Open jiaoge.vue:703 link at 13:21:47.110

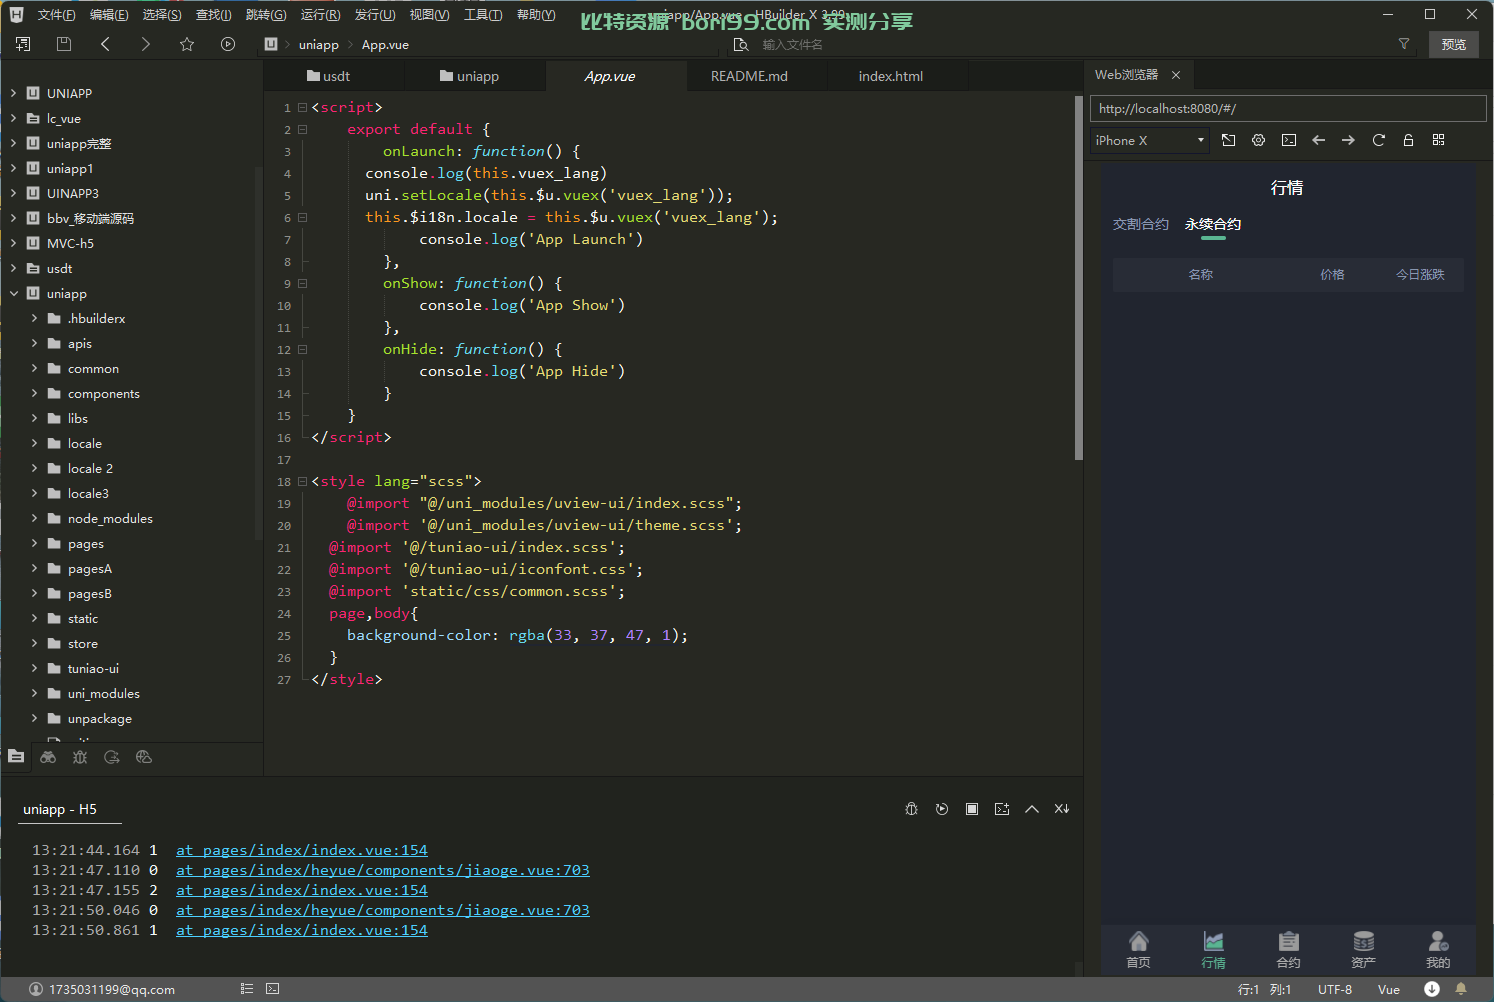coord(383,870)
